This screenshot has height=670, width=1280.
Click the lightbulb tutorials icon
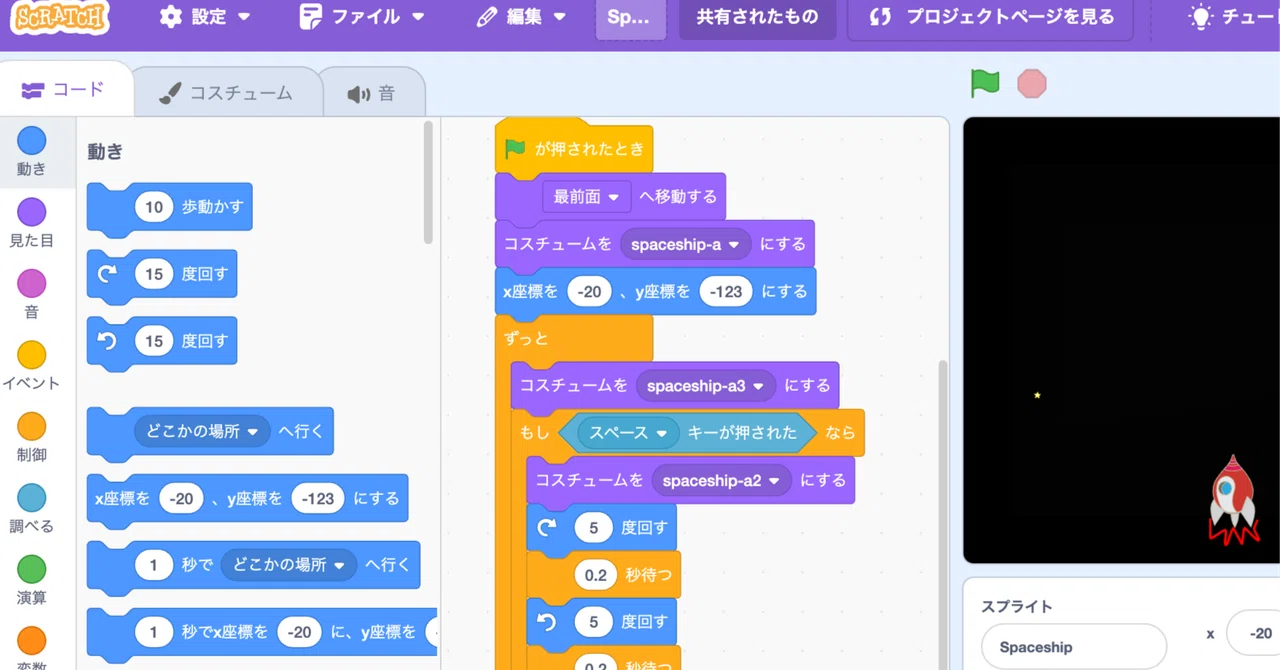[x=1199, y=17]
